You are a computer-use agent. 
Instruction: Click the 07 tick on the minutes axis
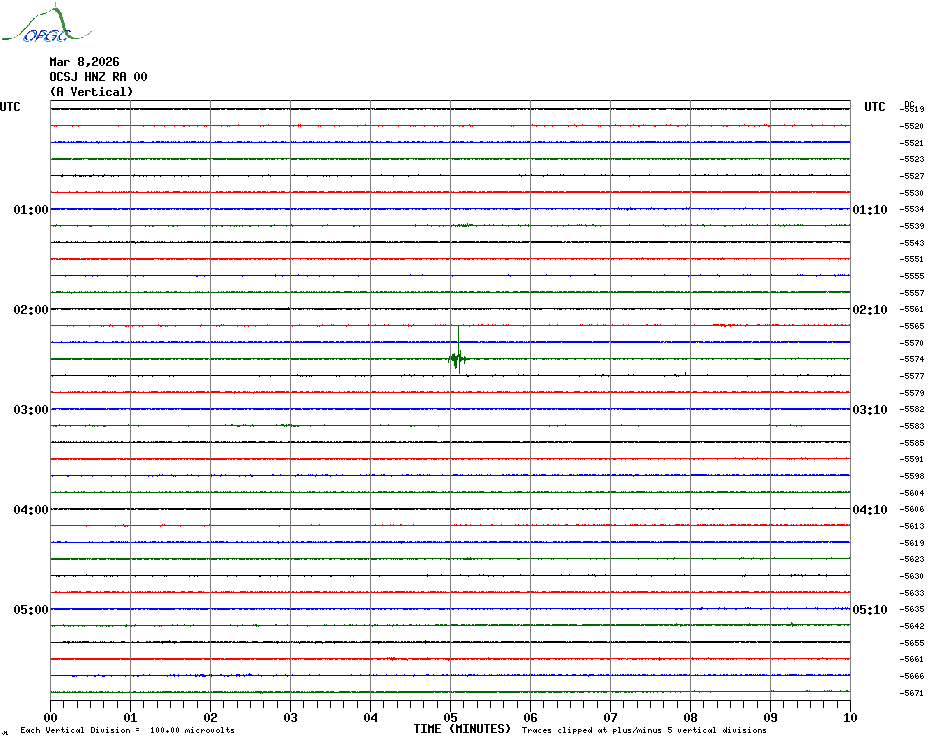(x=610, y=717)
